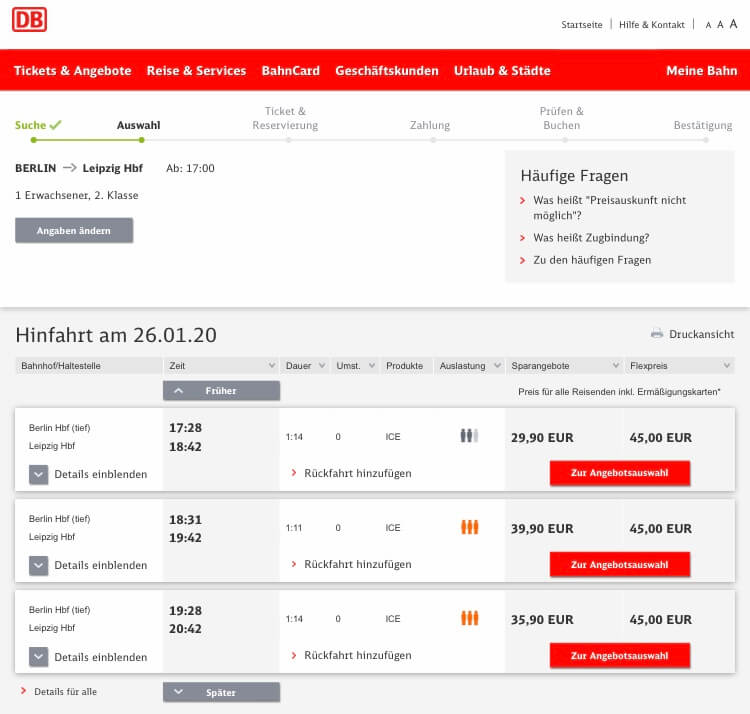This screenshot has width=750, height=714.
Task: Click the DB logo icon
Action: [x=29, y=20]
